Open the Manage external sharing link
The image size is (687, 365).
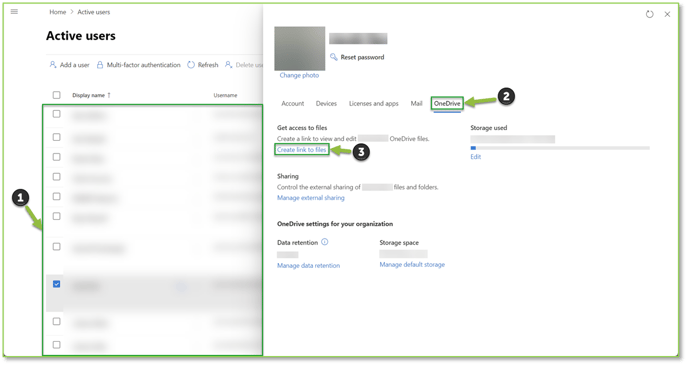pos(311,198)
